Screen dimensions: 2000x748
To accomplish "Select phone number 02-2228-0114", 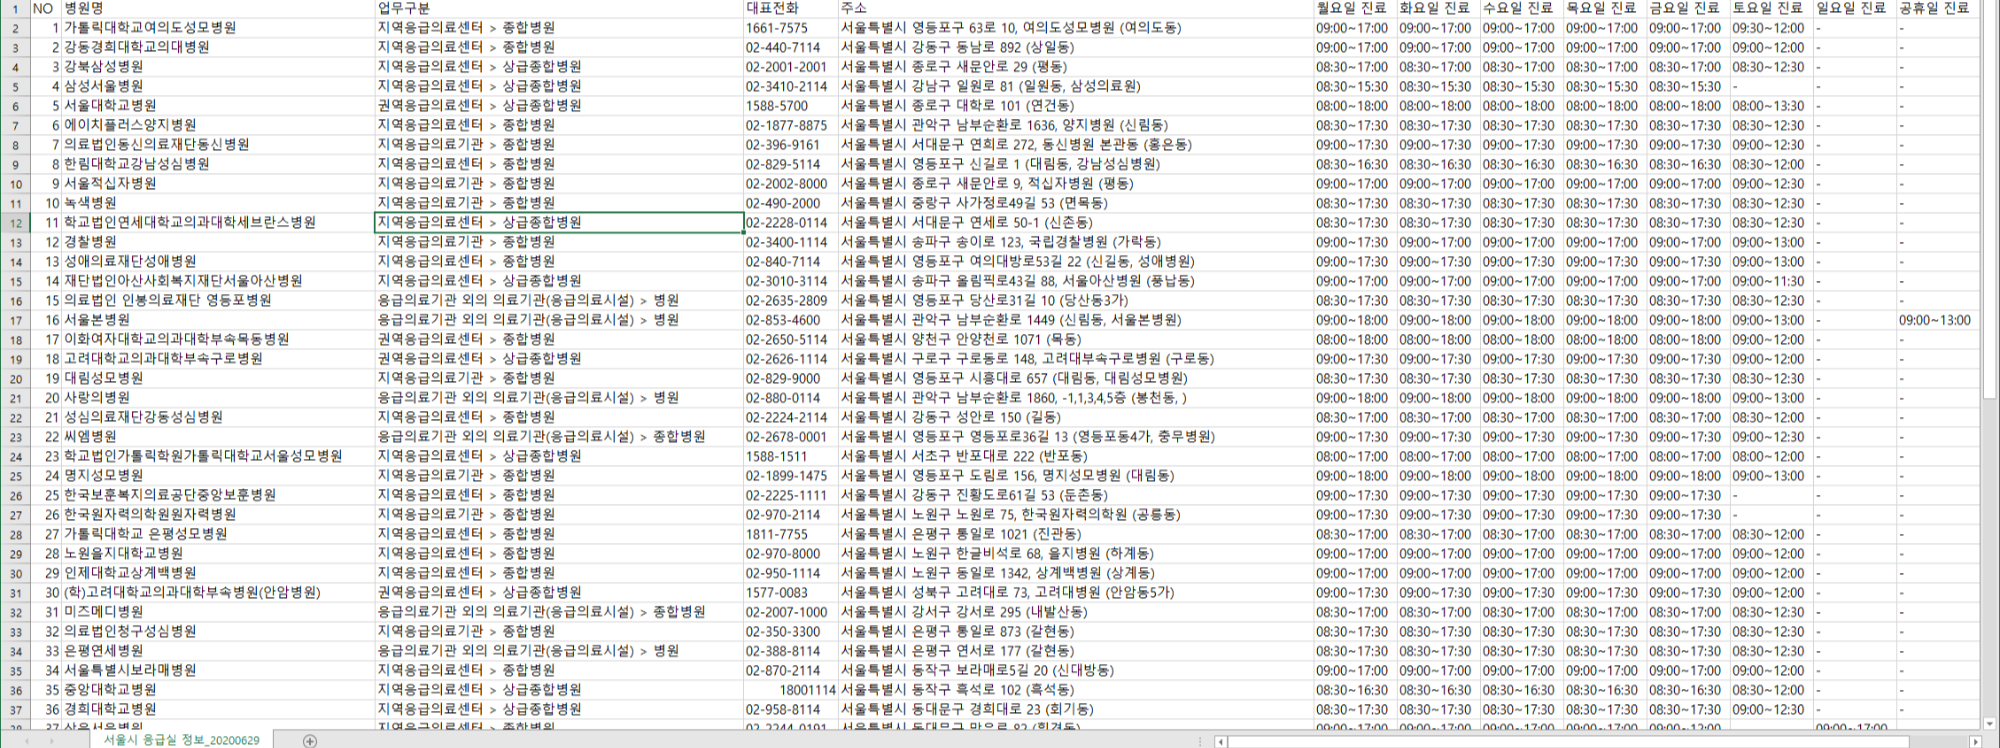I will pyautogui.click(x=790, y=223).
